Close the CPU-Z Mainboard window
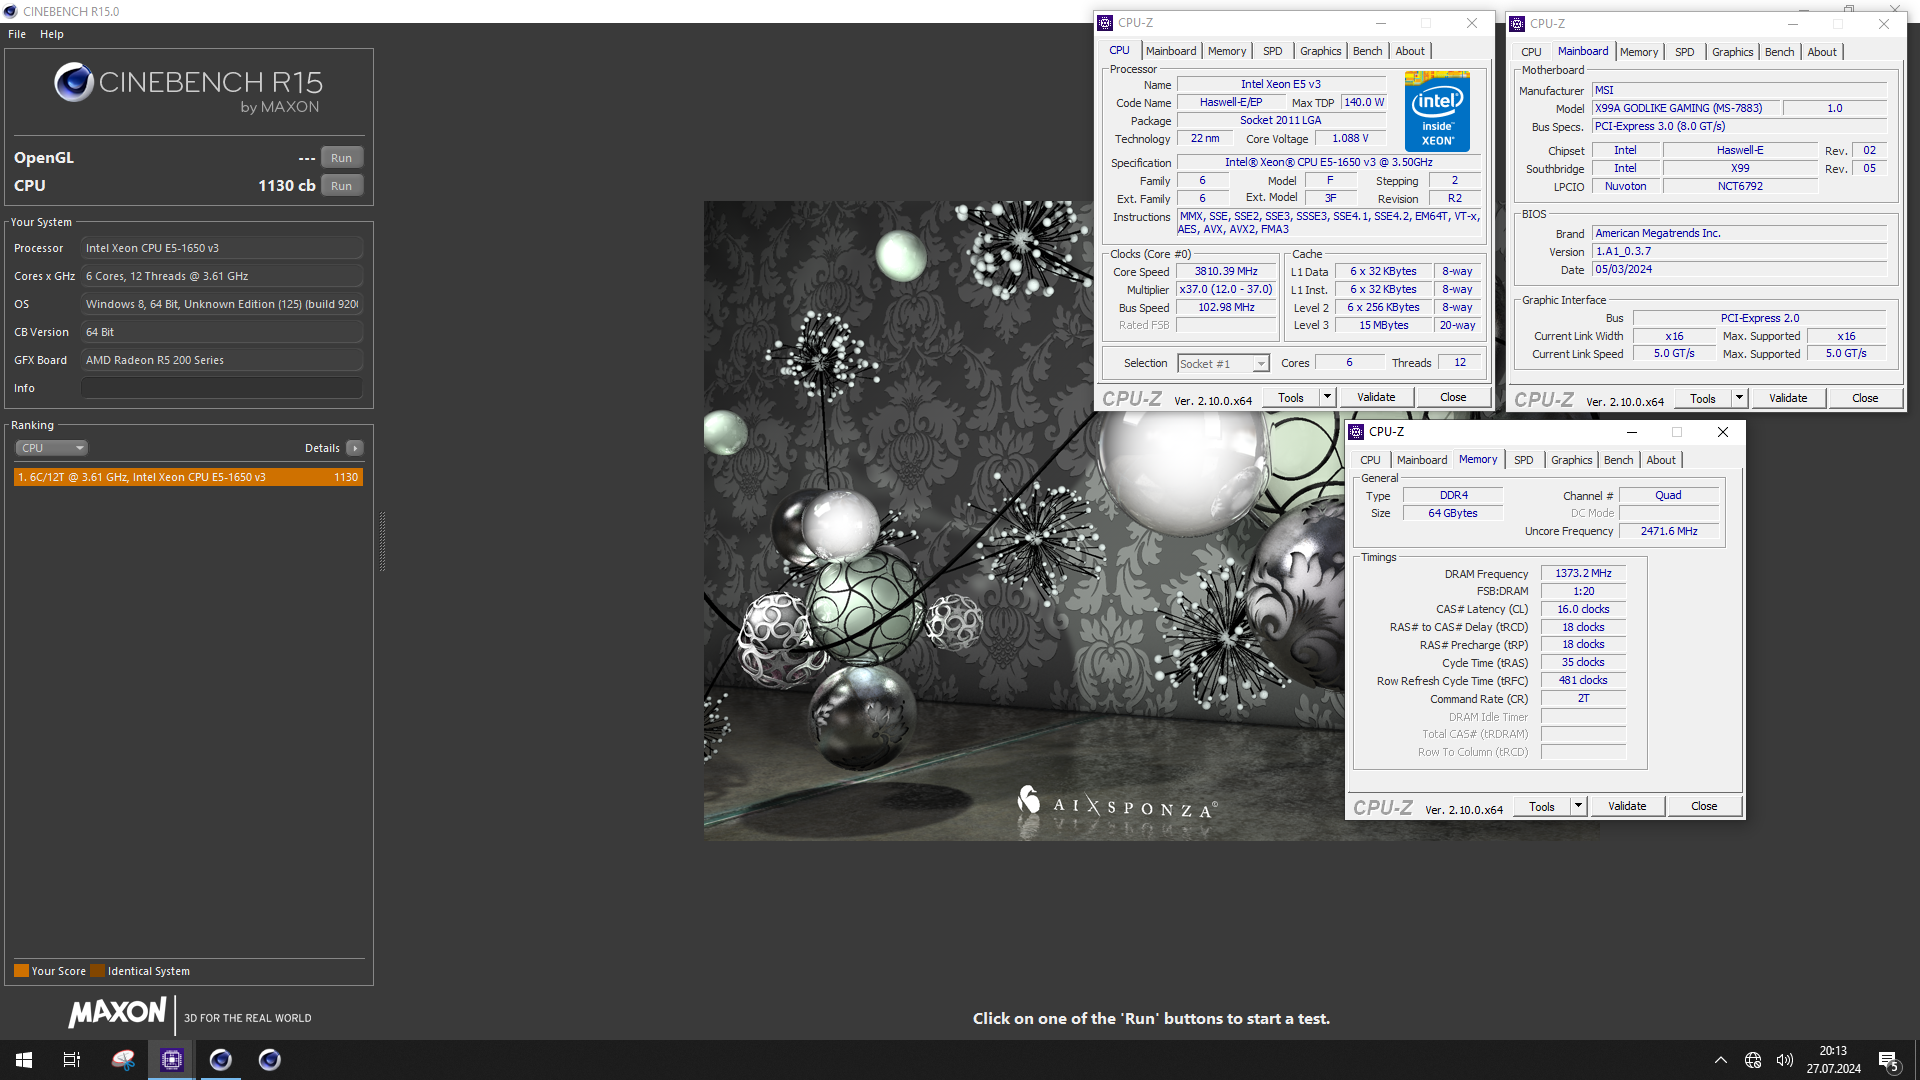This screenshot has height=1080, width=1920. click(1884, 24)
